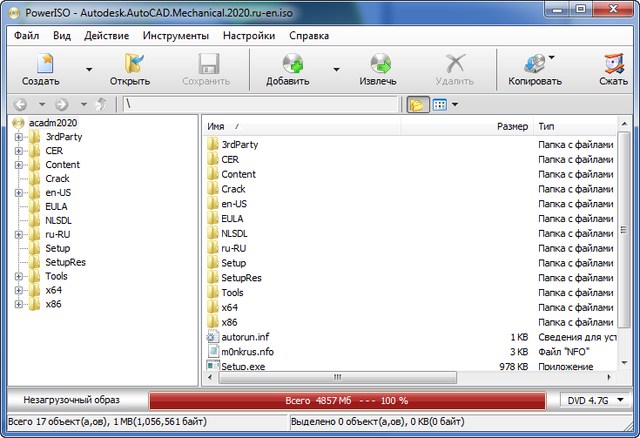
Task: Click the Копировать (Copy) disc icon
Action: point(534,65)
